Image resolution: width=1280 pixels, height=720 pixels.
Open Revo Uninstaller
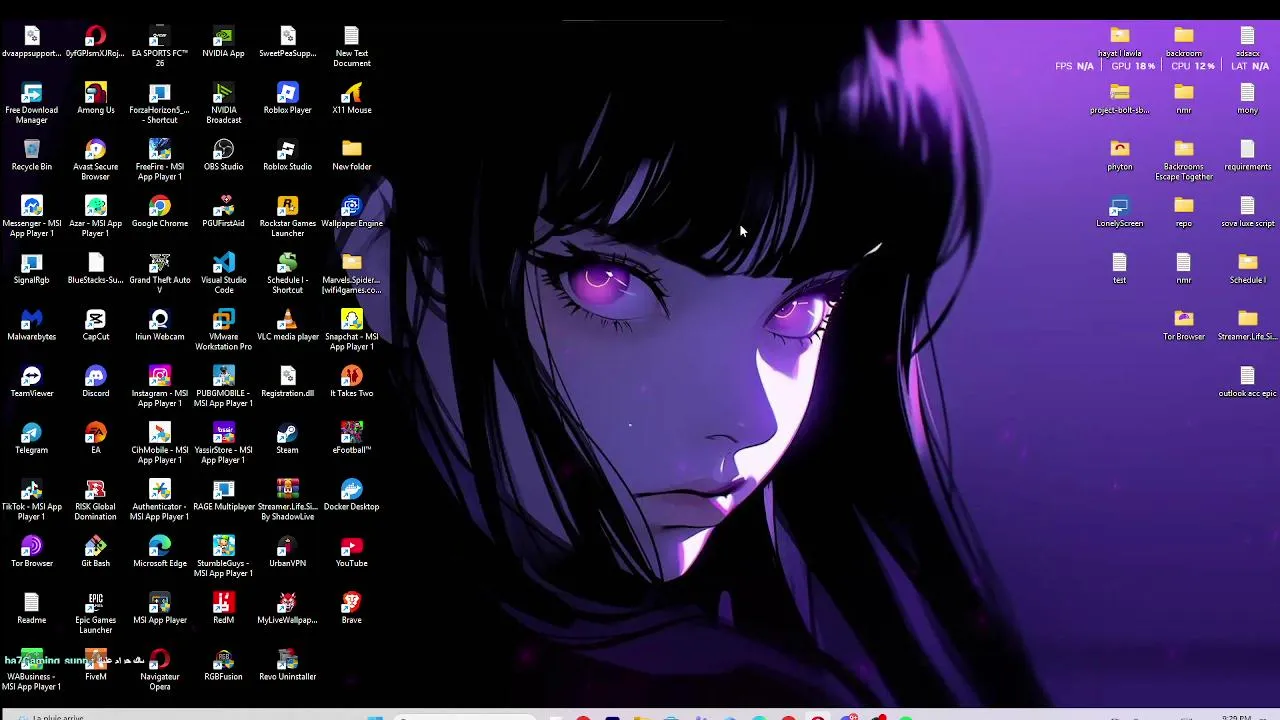pyautogui.click(x=287, y=666)
